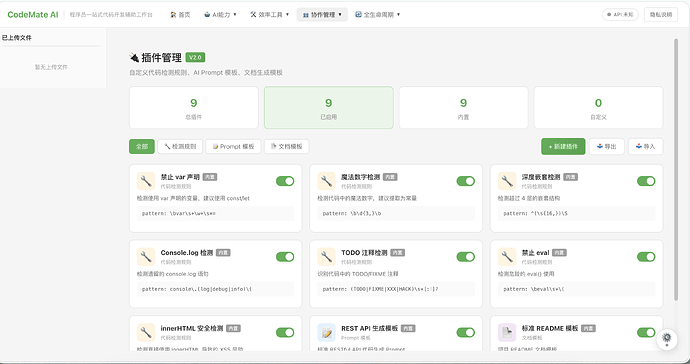
Task: Click the pattern text for TODO 注释检测
Action: pyautogui.click(x=380, y=289)
